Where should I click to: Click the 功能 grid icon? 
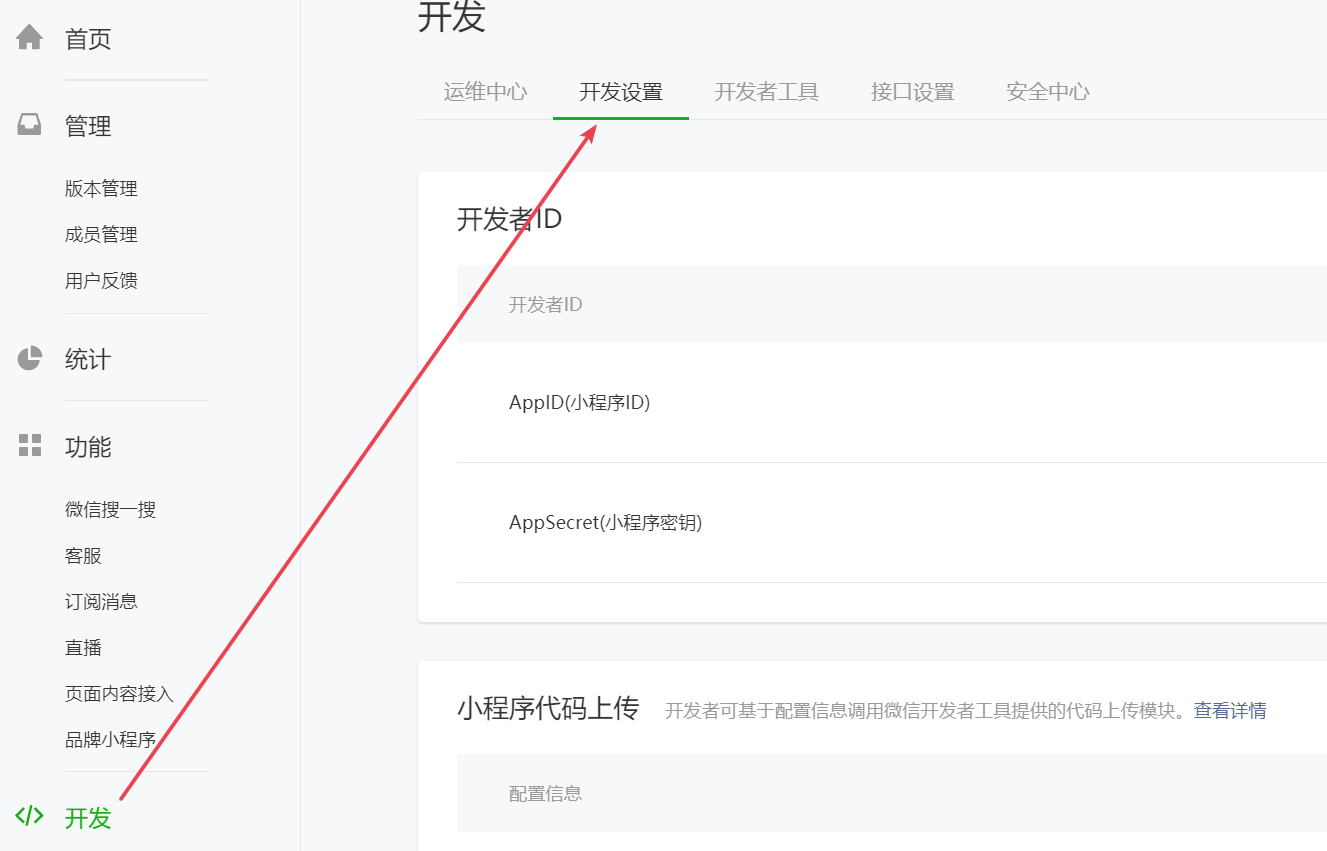[x=30, y=445]
